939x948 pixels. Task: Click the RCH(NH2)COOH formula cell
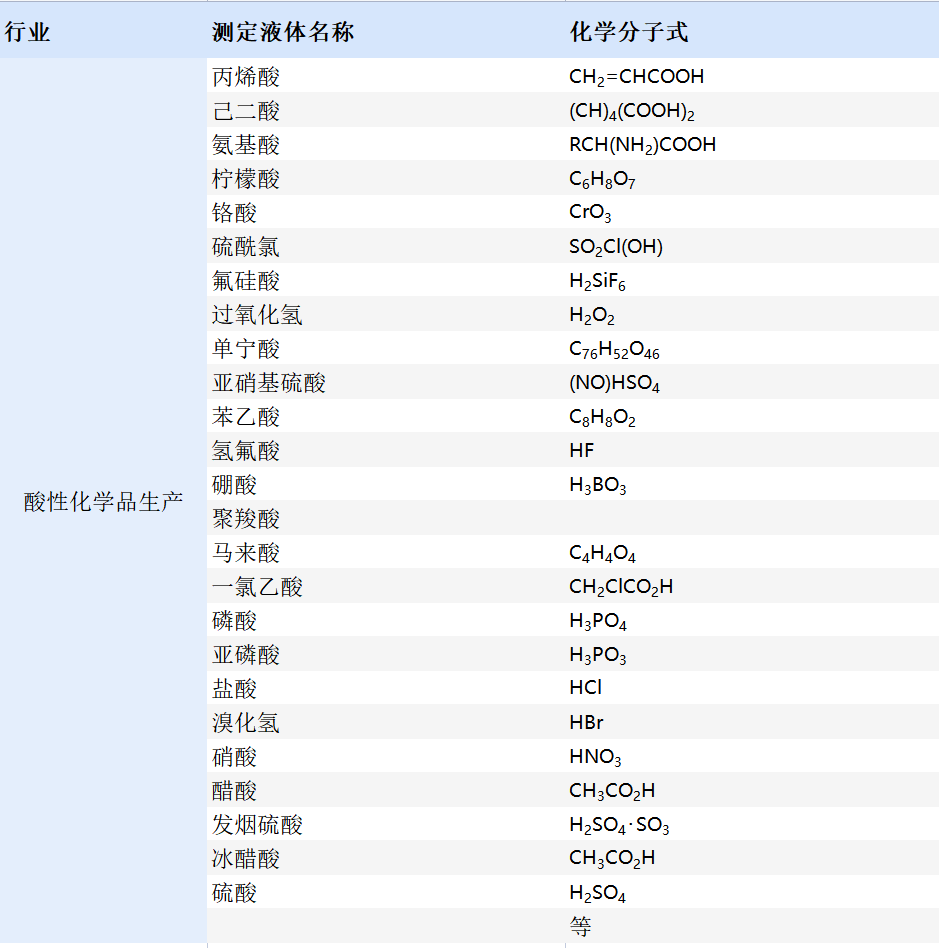[642, 145]
